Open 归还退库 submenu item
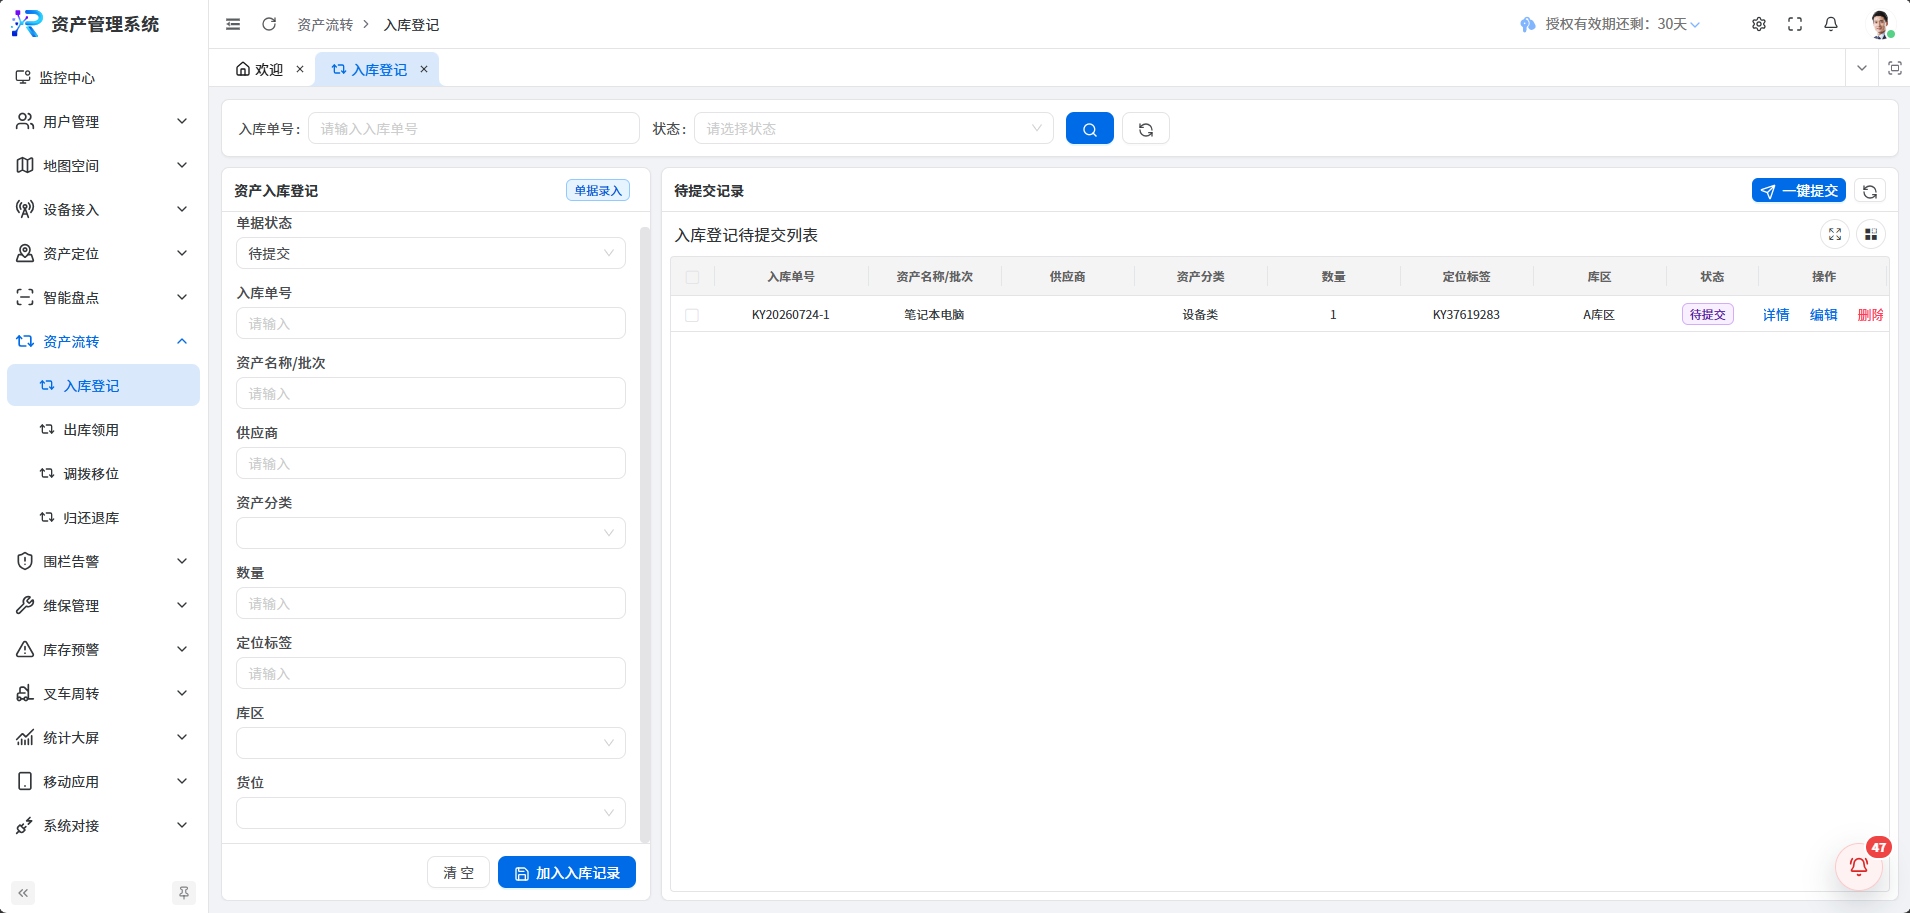This screenshot has height=913, width=1910. click(x=104, y=518)
